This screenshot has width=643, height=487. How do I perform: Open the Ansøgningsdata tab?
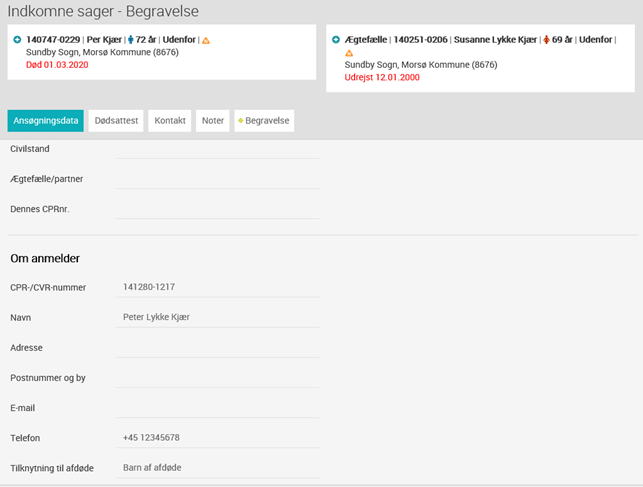pyautogui.click(x=46, y=121)
